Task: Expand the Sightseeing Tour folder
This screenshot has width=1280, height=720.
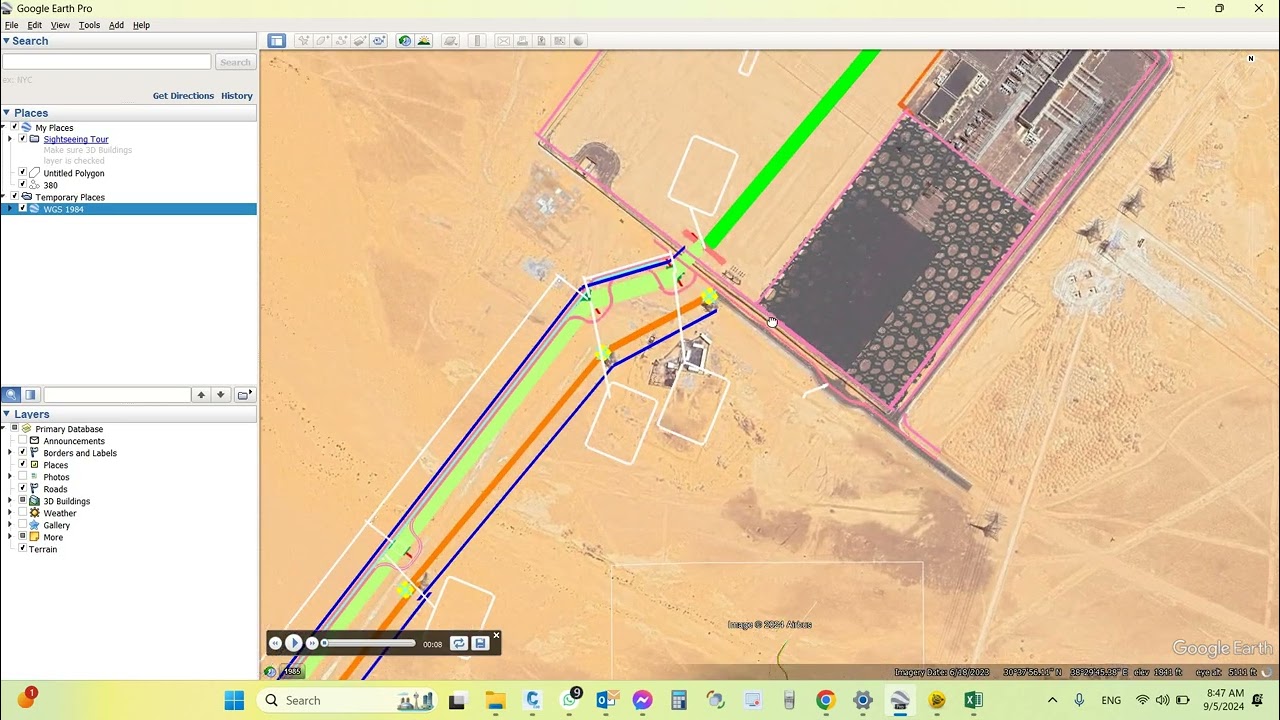Action: (x=10, y=139)
